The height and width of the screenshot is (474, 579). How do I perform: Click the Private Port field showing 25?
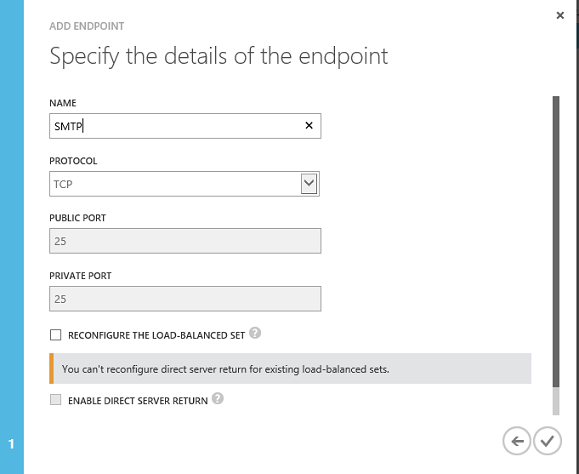pyautogui.click(x=185, y=299)
